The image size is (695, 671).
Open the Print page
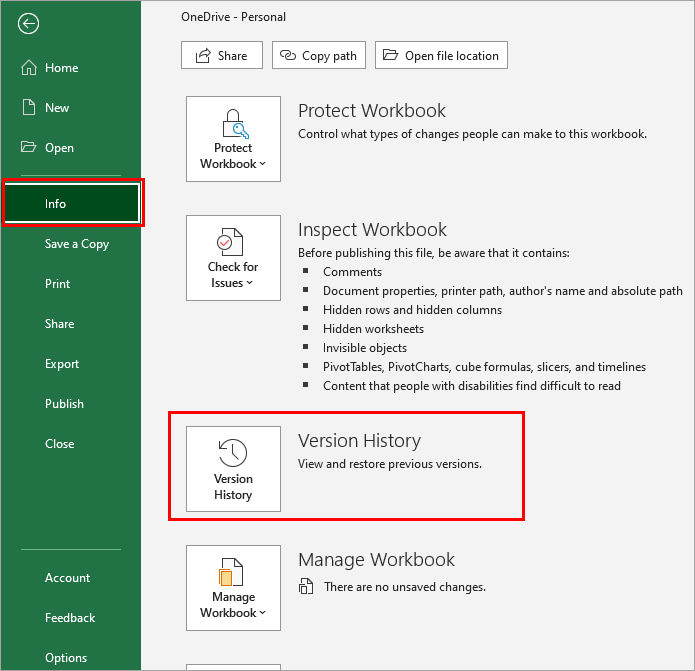58,284
